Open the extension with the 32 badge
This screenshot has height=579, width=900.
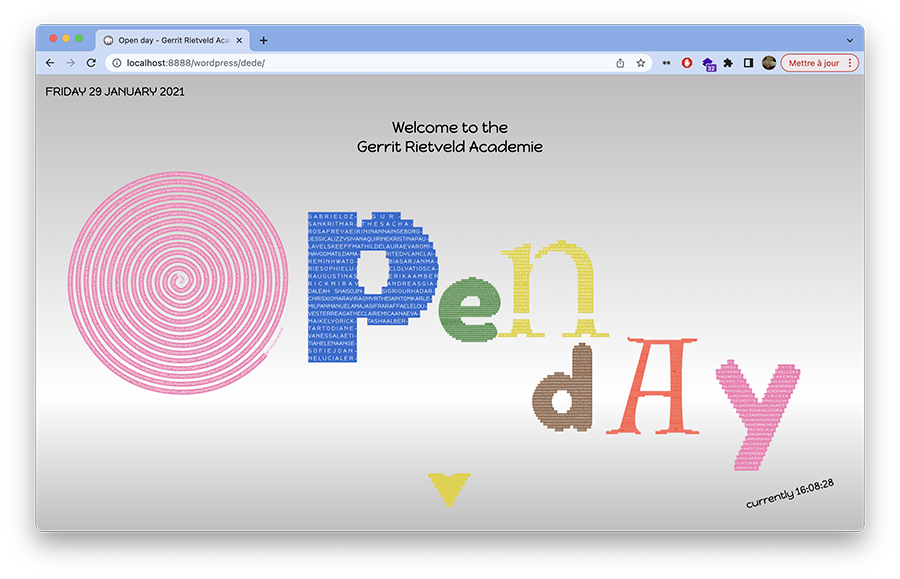point(709,64)
